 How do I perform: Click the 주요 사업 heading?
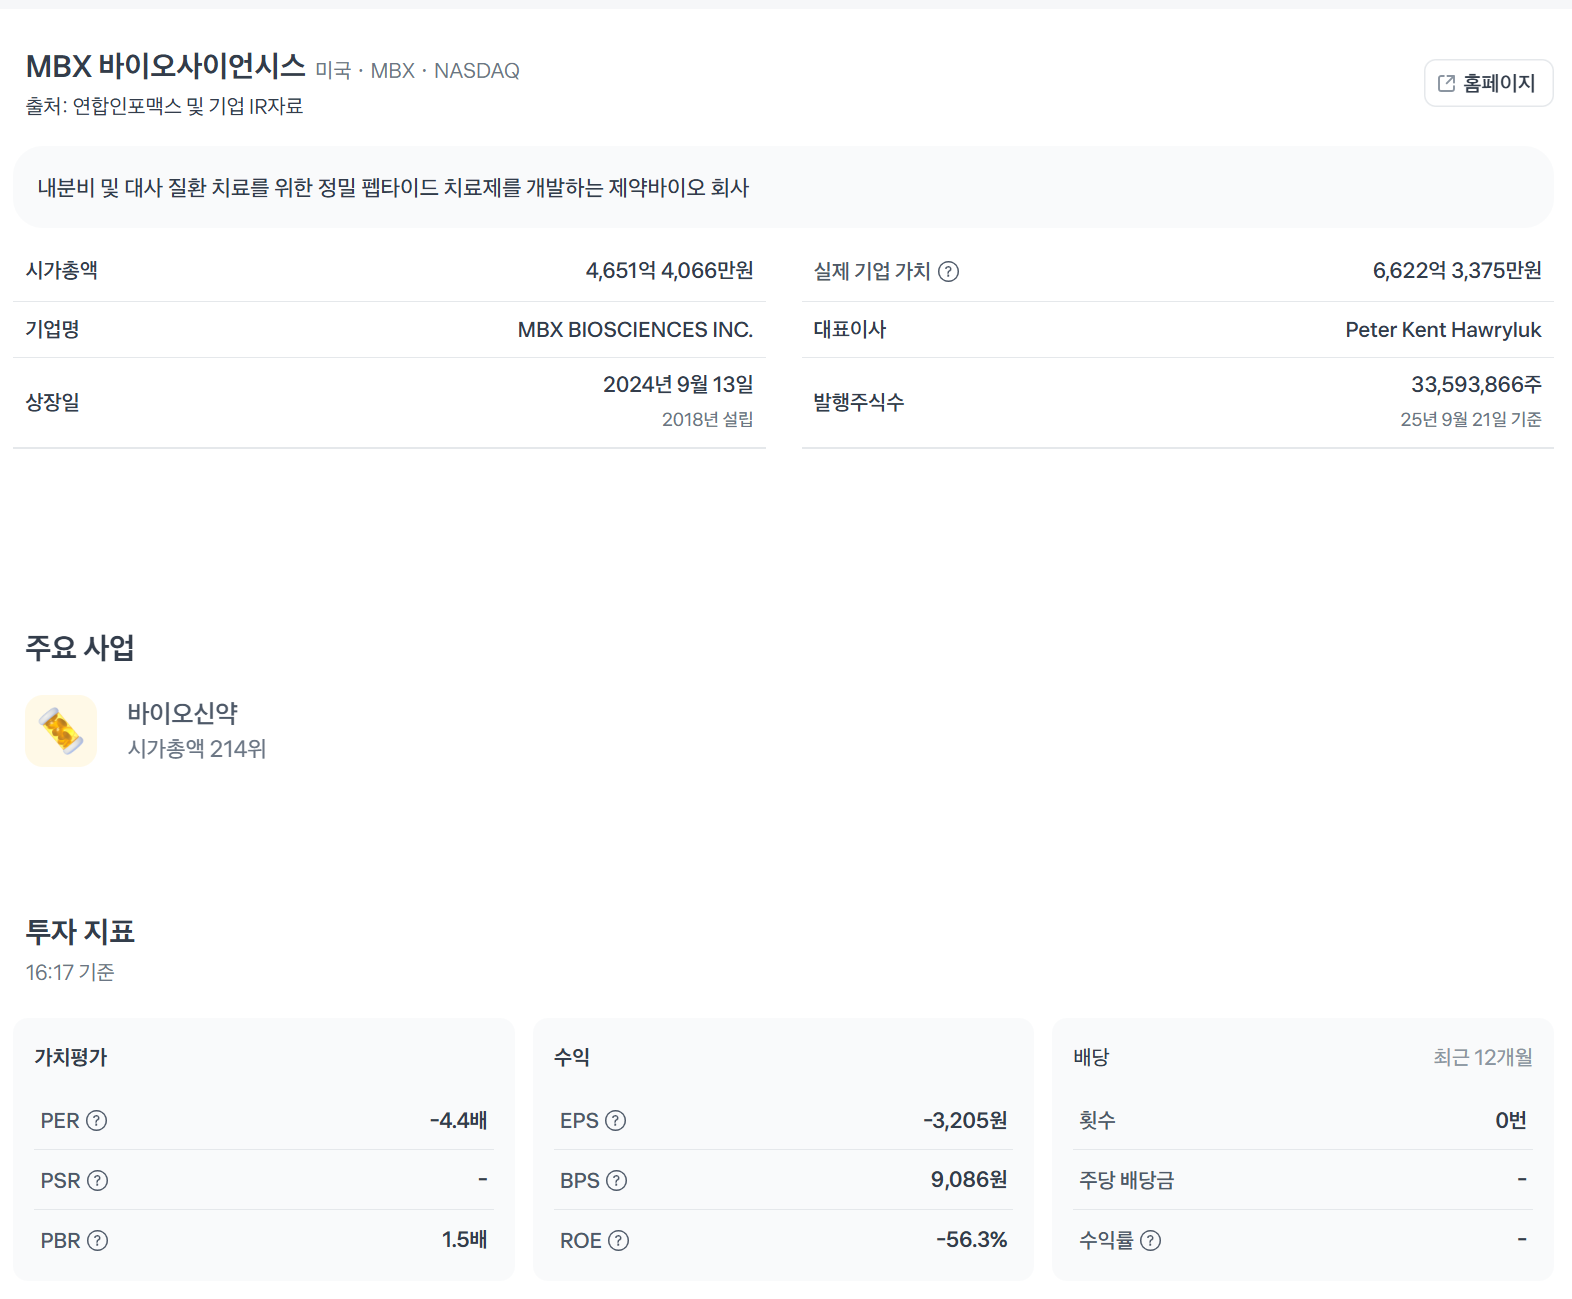coord(80,647)
